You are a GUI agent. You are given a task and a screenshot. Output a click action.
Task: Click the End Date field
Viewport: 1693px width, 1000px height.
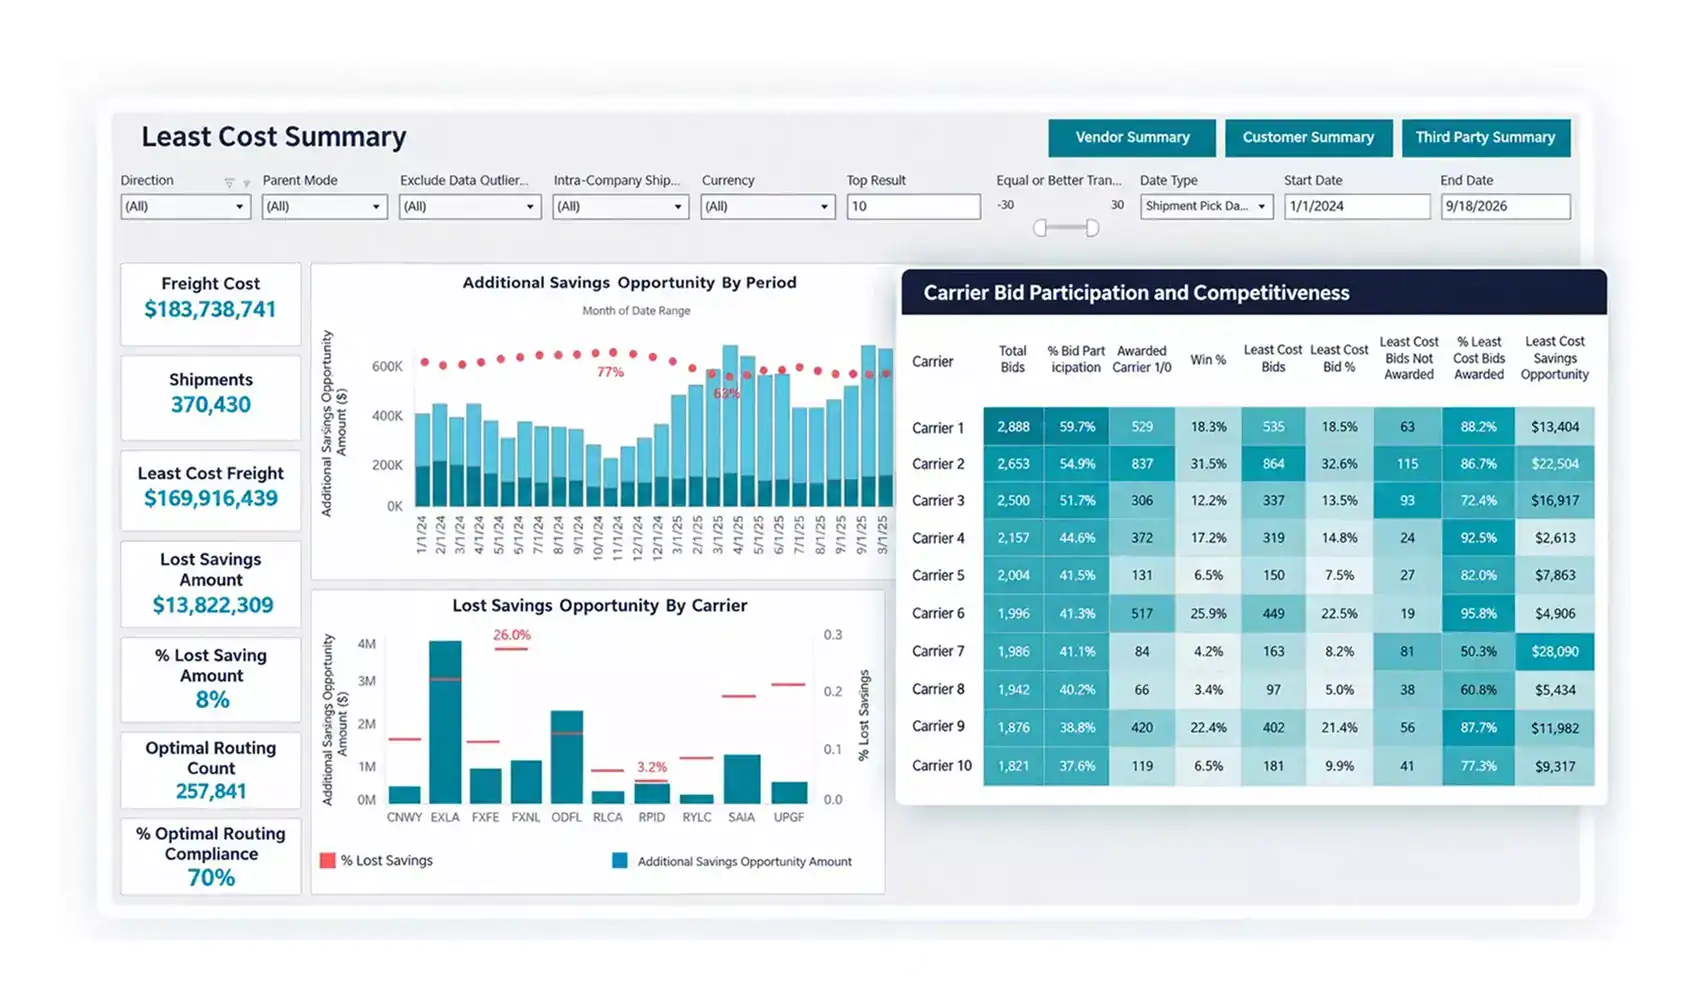(1505, 206)
